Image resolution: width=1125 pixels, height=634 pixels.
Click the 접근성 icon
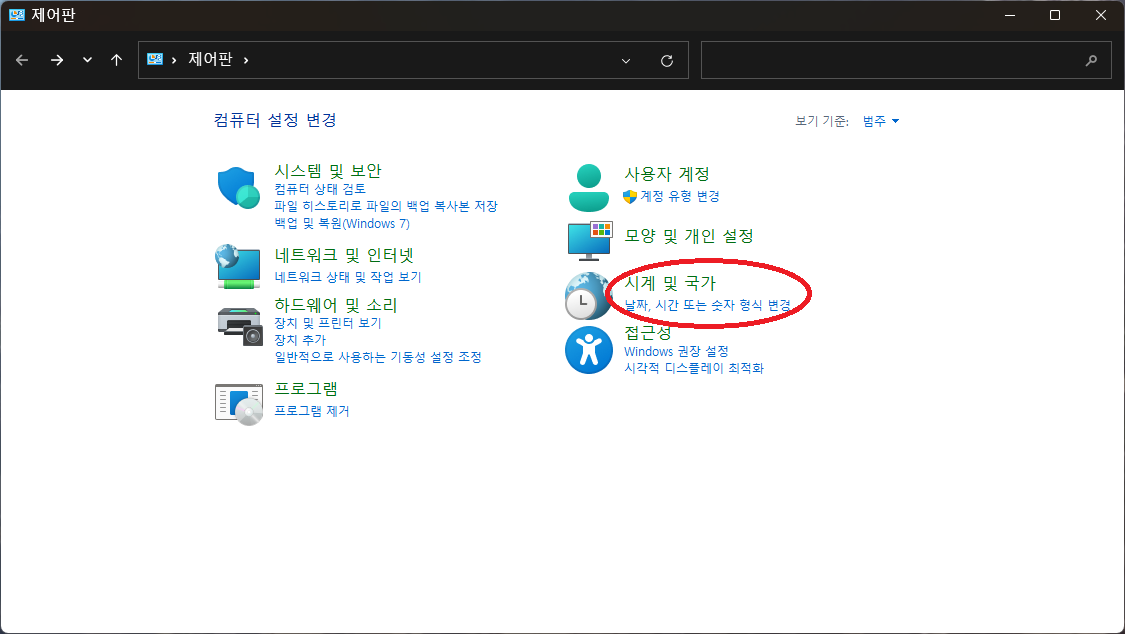tap(589, 351)
